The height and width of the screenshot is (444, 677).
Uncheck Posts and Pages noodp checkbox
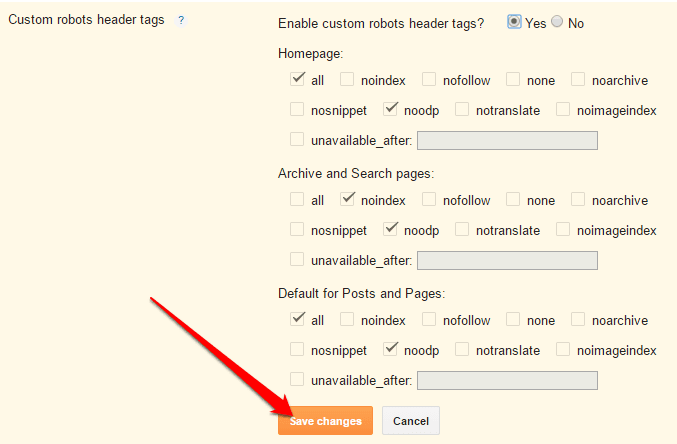(x=390, y=349)
